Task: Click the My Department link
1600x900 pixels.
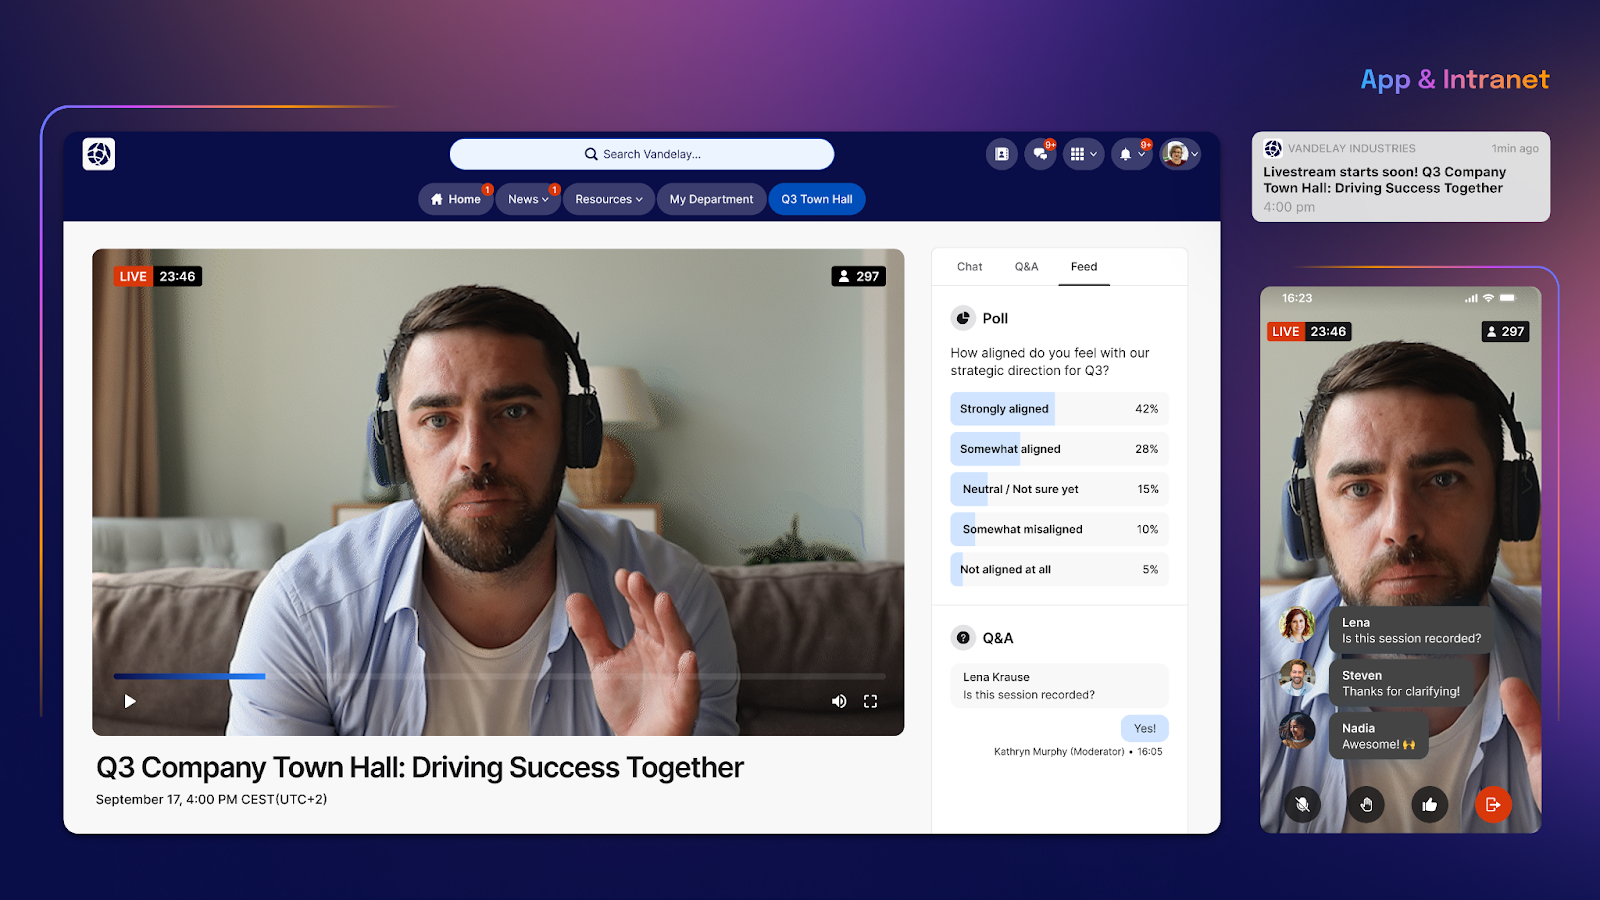Action: [x=711, y=198]
